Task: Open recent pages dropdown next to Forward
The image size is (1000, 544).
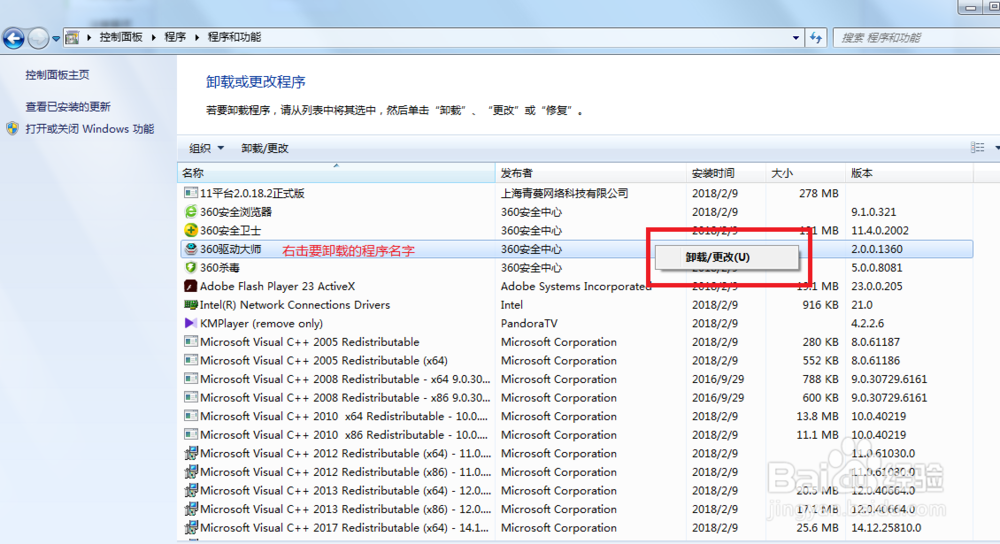Action: [56, 39]
